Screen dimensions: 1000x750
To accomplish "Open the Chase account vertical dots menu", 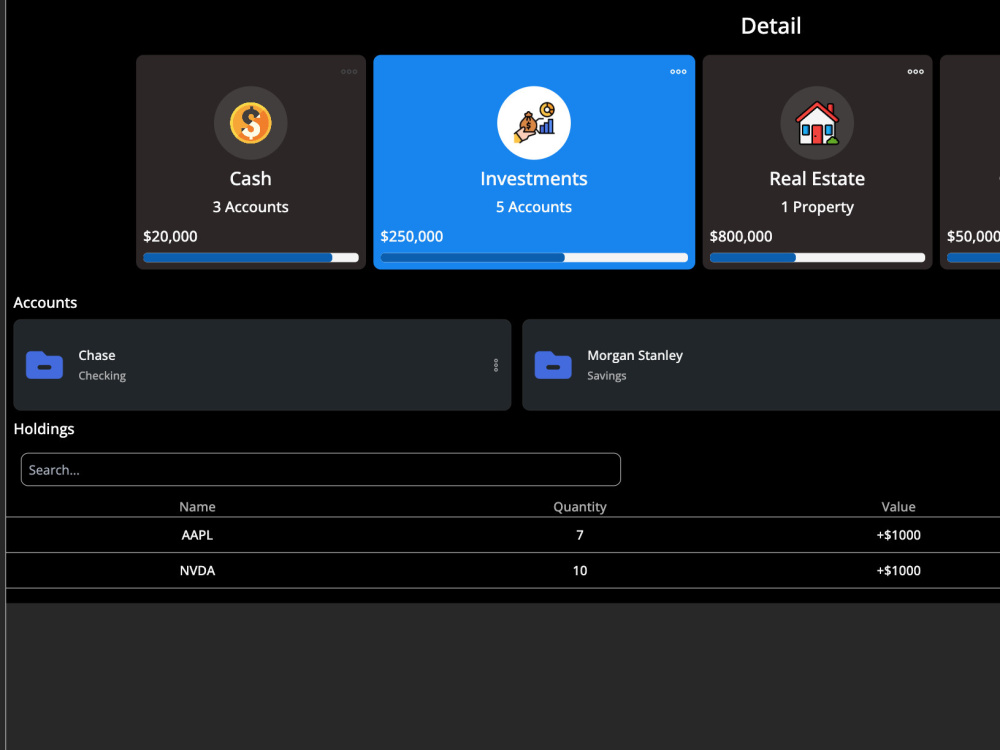I will coord(496,365).
